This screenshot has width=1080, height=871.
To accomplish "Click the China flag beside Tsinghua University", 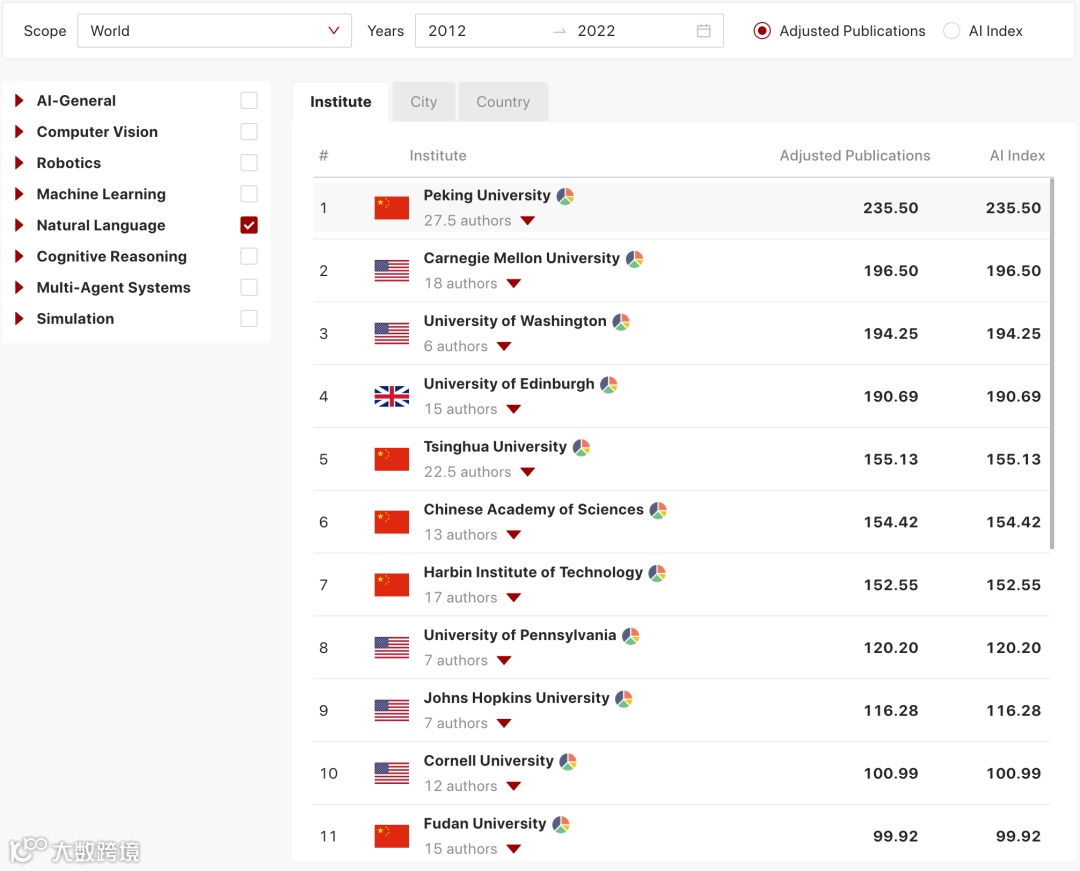I will click(392, 459).
